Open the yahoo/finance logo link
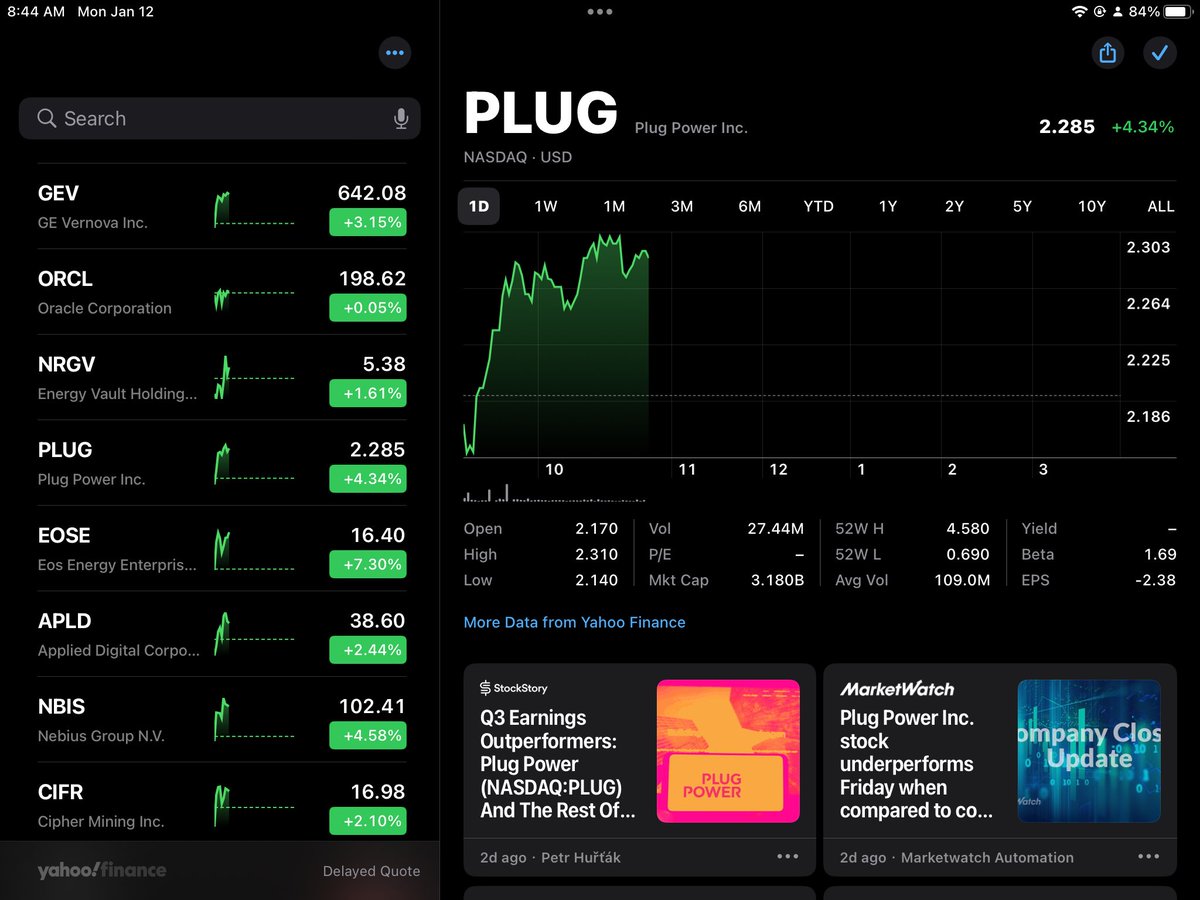1200x900 pixels. (x=102, y=871)
